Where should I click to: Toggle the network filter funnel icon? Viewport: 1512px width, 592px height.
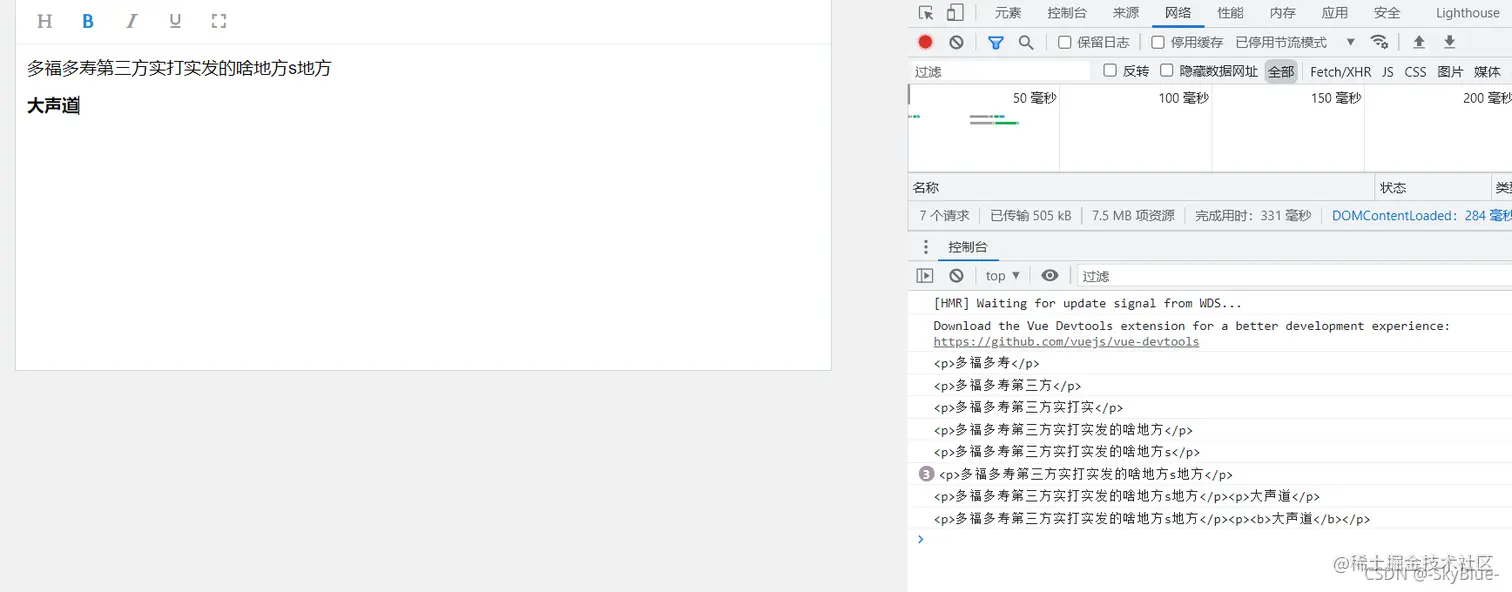tap(995, 42)
